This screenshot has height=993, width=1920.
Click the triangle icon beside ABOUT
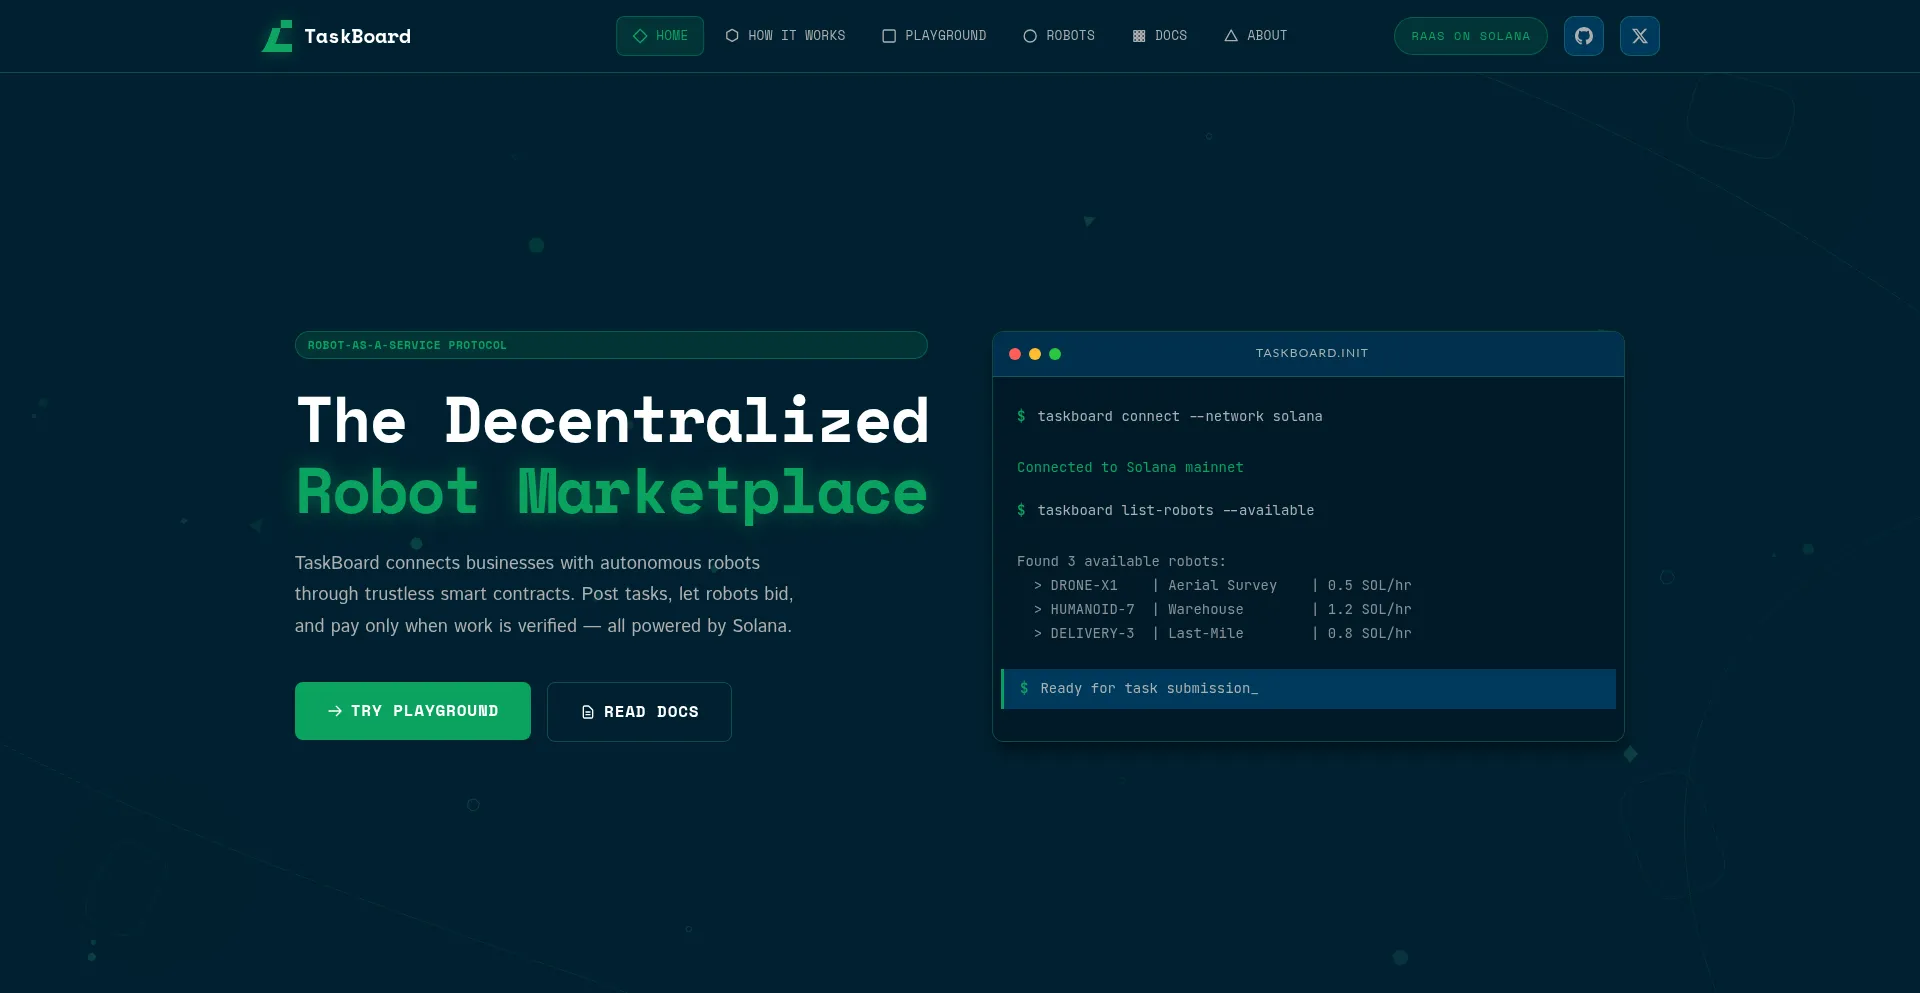(x=1230, y=36)
